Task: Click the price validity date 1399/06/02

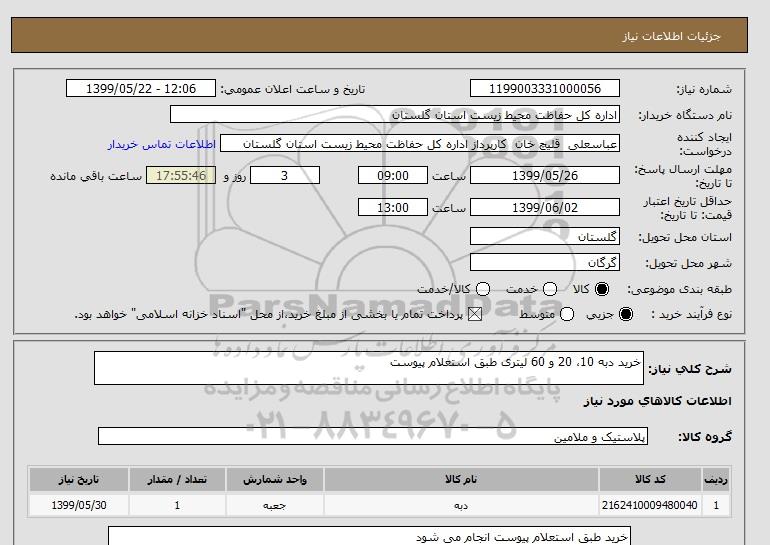Action: coord(545,207)
